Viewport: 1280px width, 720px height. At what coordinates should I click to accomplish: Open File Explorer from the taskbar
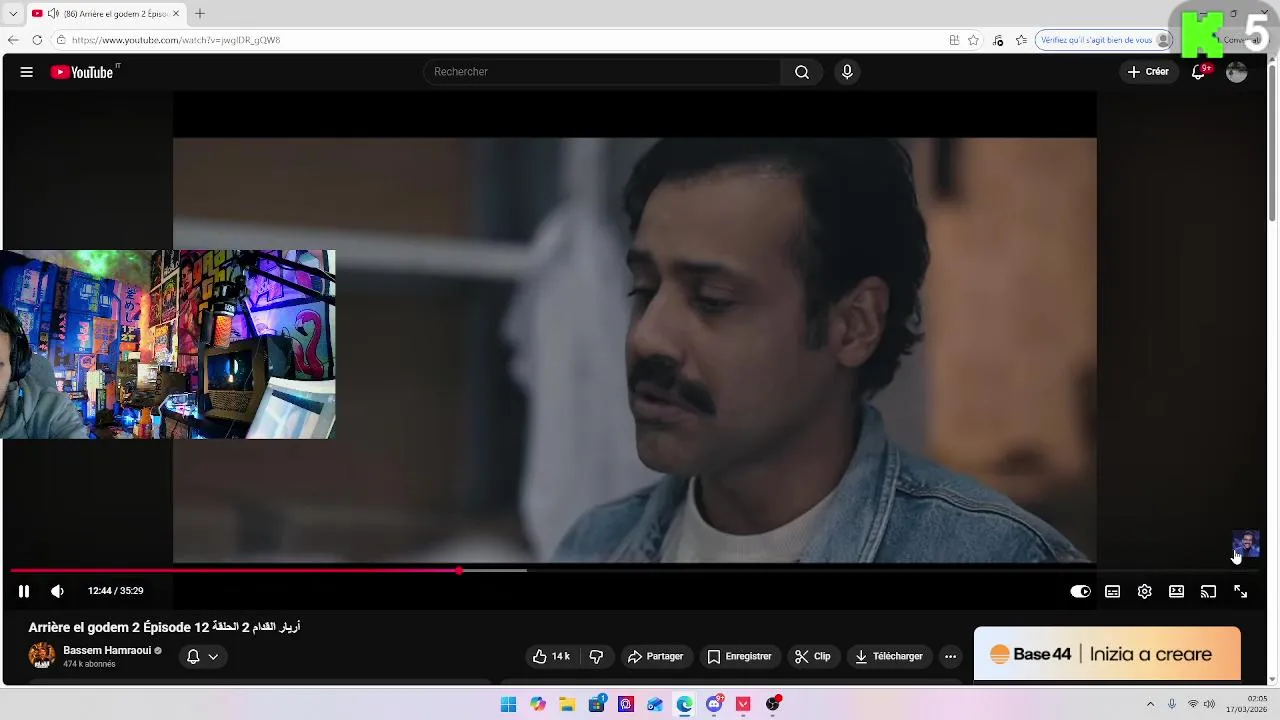[x=567, y=705]
